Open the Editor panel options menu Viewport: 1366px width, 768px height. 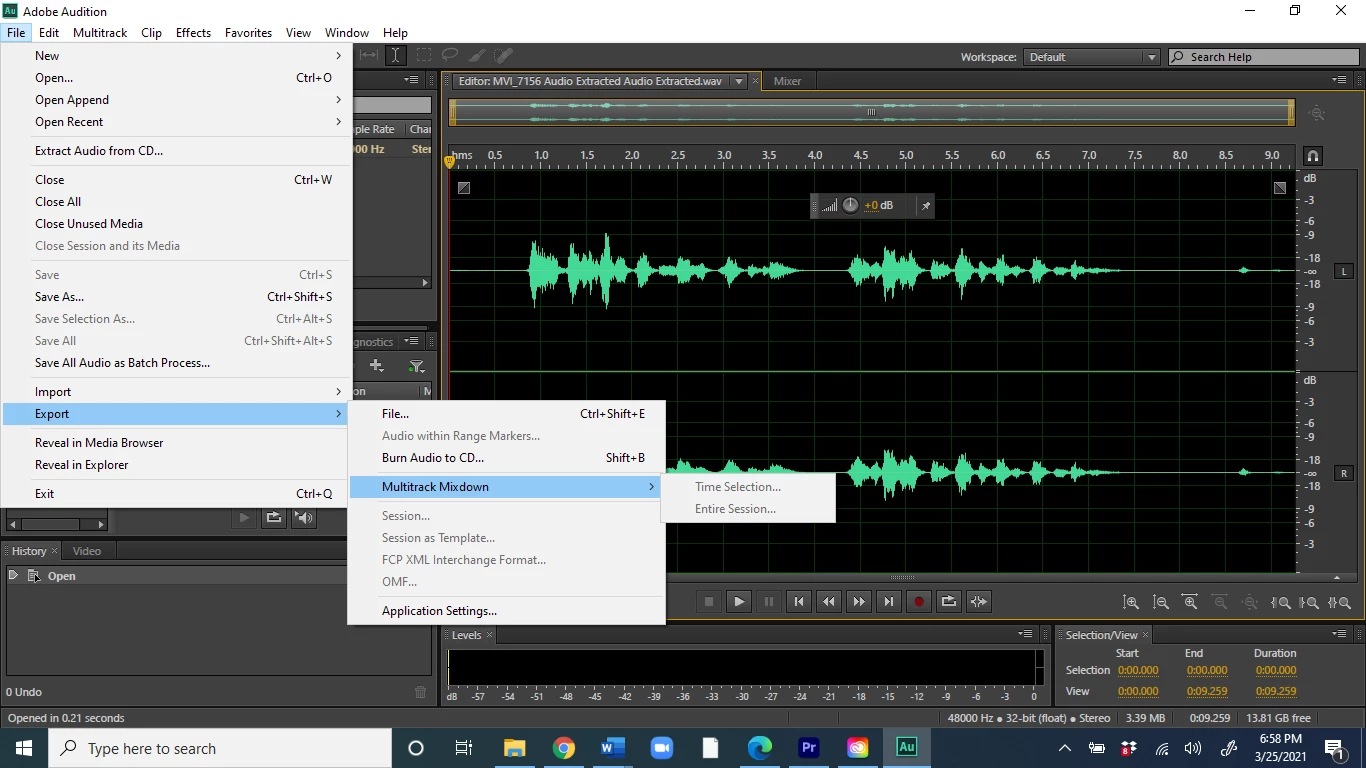(x=1340, y=80)
